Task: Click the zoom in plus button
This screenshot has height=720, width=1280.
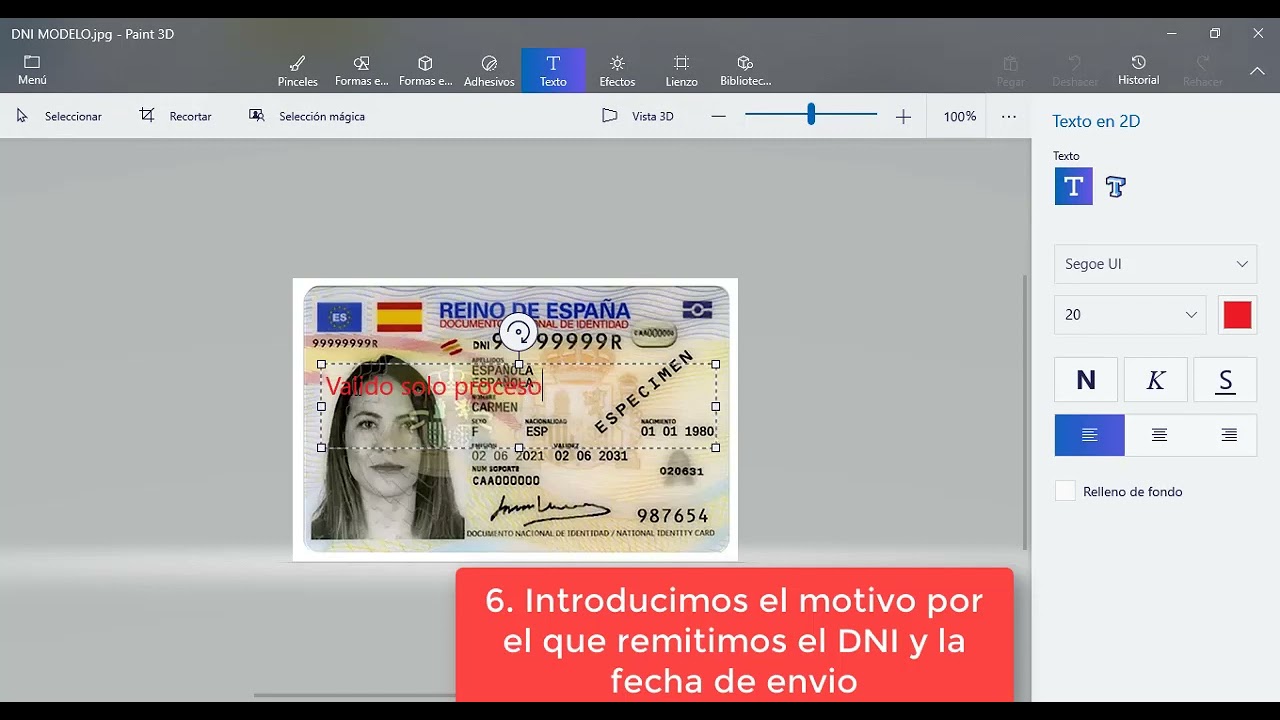Action: tap(903, 117)
